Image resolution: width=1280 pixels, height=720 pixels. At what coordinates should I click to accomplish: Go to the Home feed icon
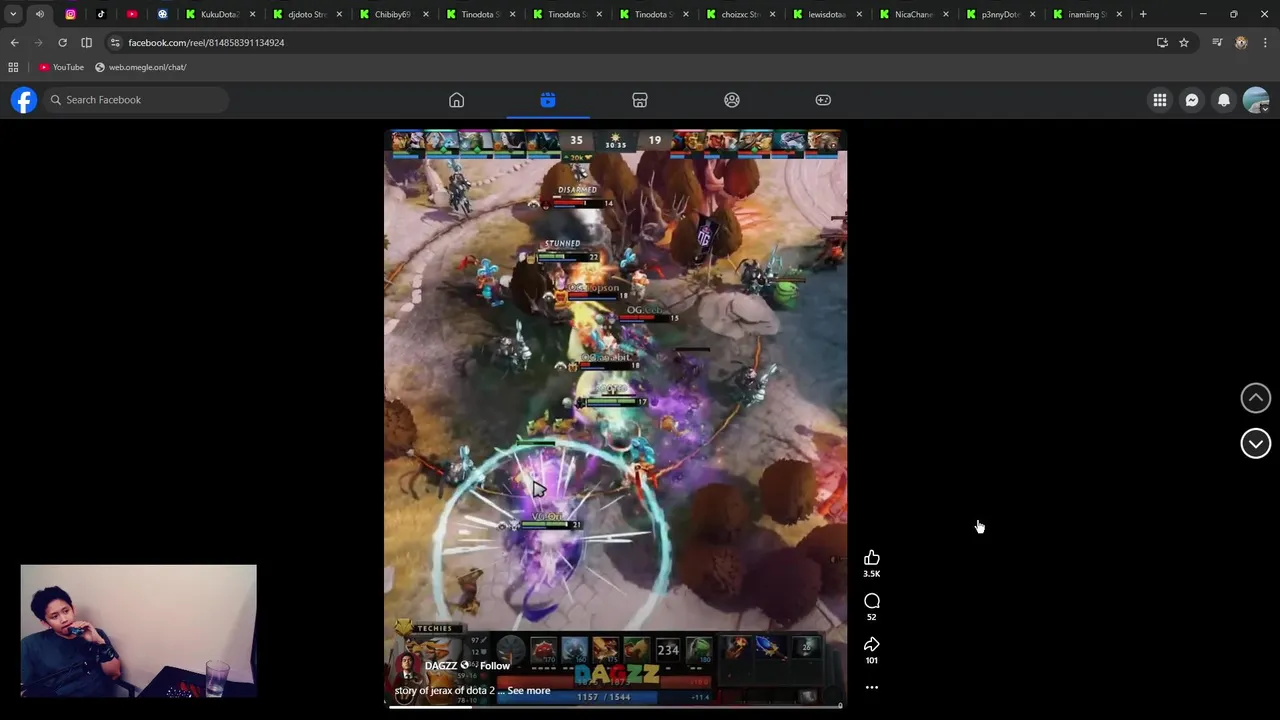tap(456, 100)
